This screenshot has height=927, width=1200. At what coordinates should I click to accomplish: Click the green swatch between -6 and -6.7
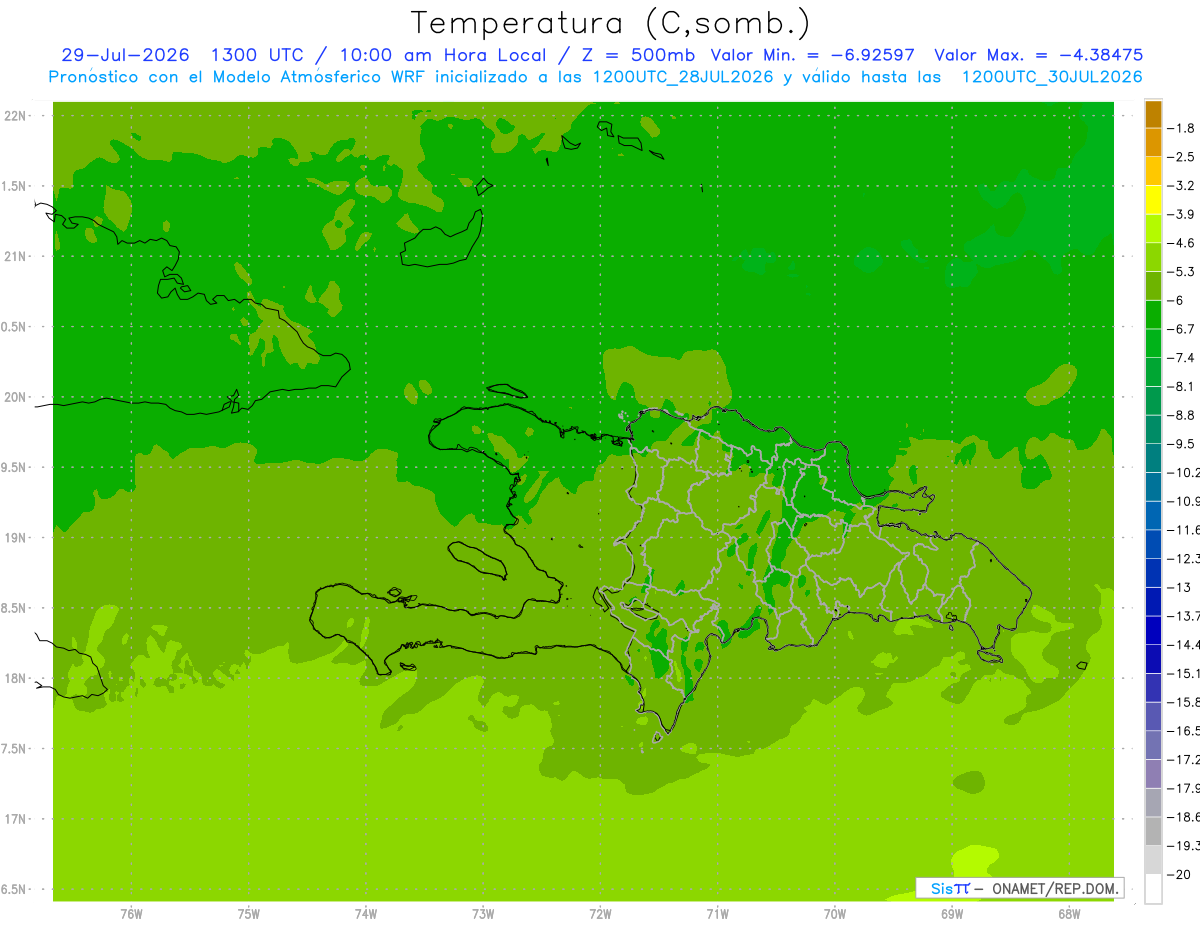1153,315
